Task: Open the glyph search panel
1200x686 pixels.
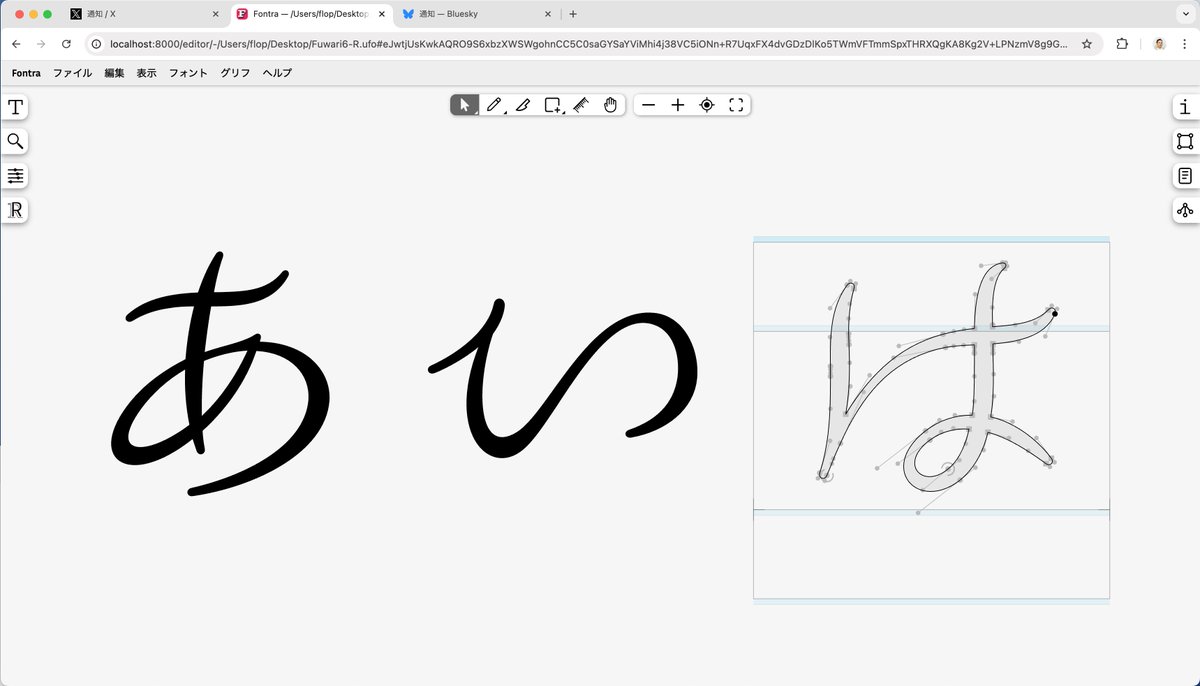Action: 15,141
